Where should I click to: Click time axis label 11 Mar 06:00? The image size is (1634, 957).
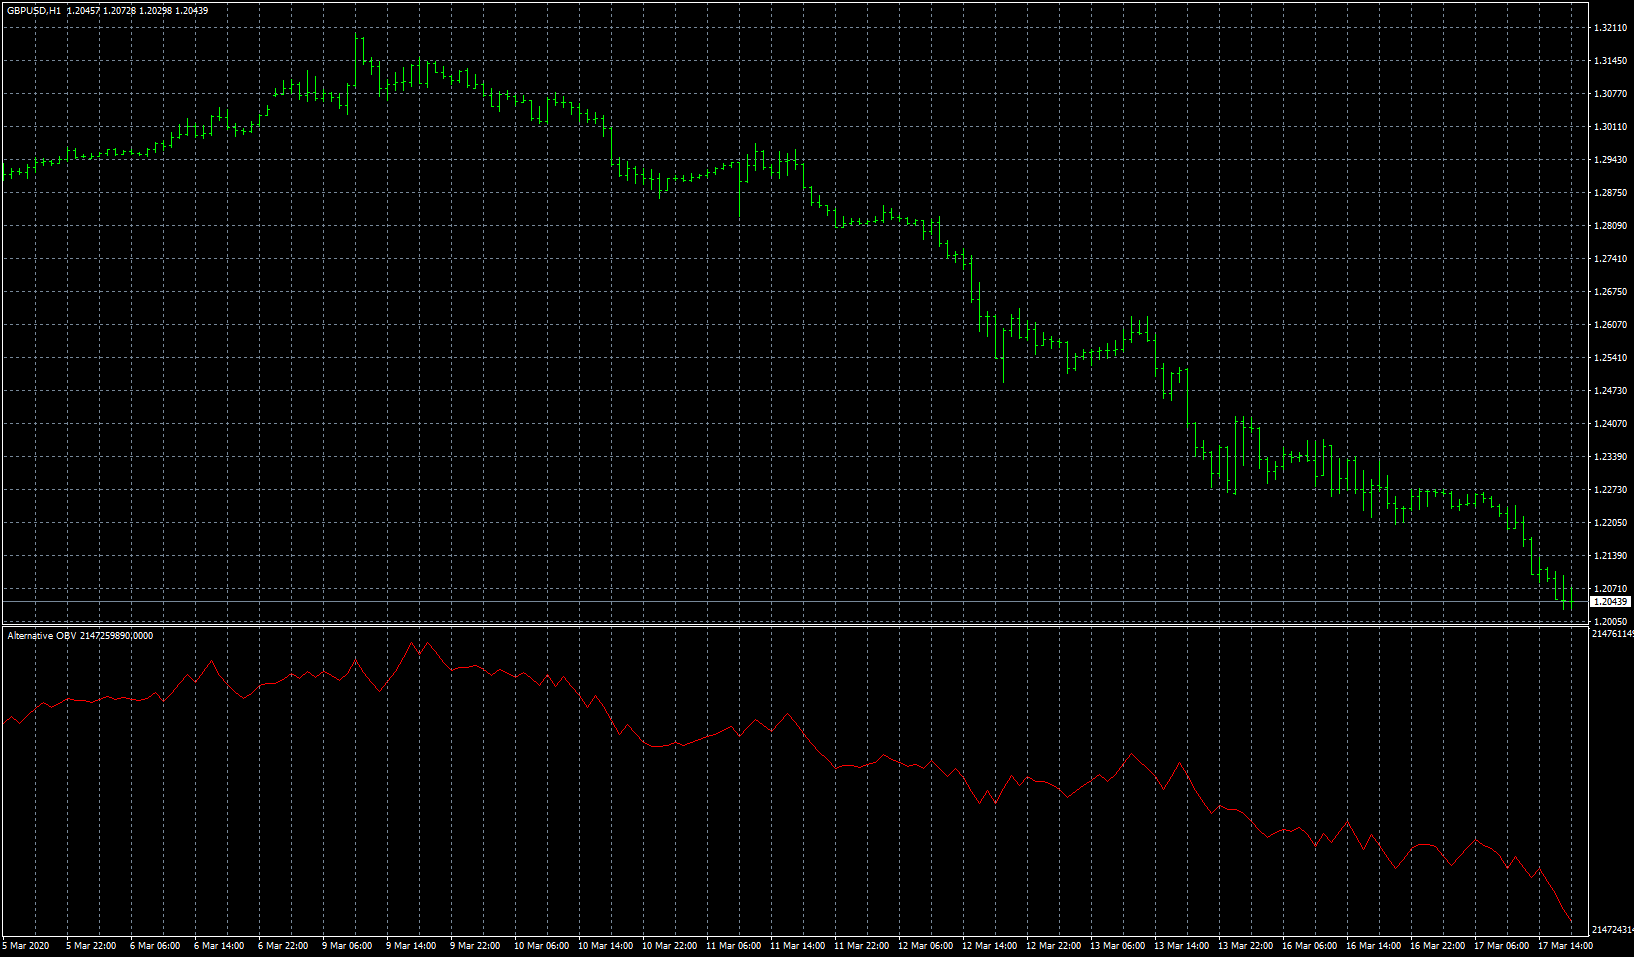coord(733,946)
